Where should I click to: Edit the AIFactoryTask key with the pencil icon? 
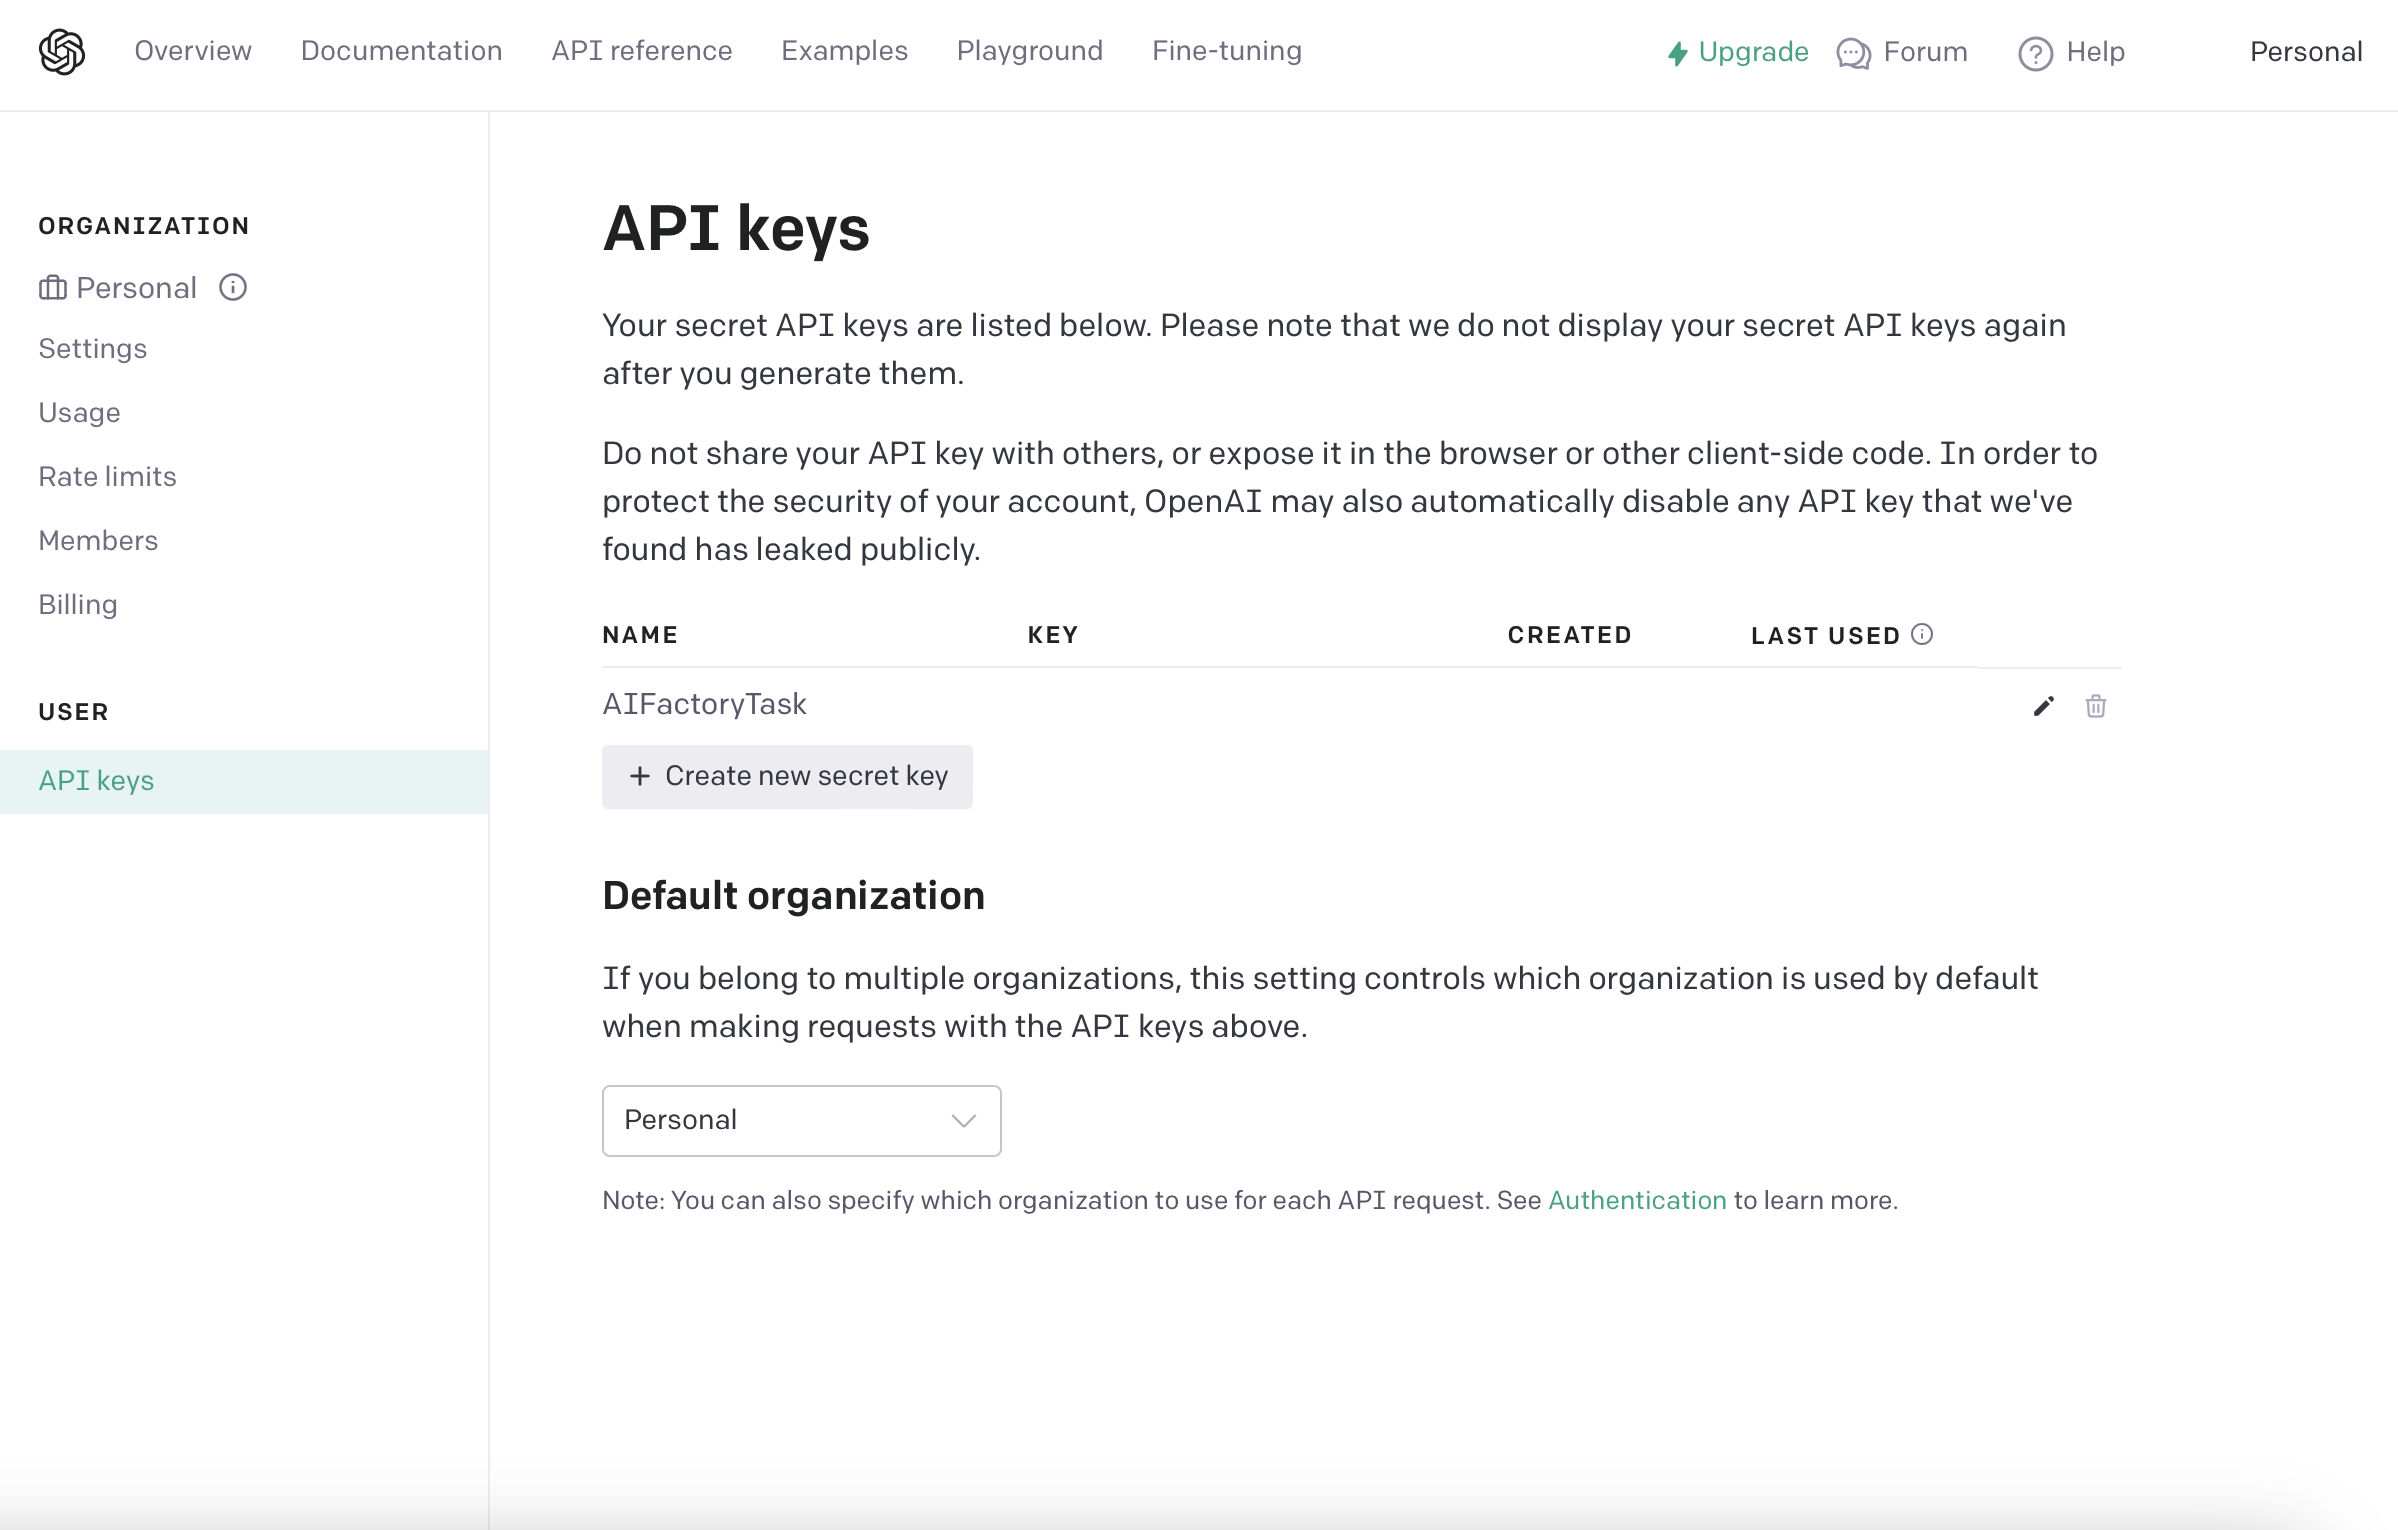click(2044, 706)
